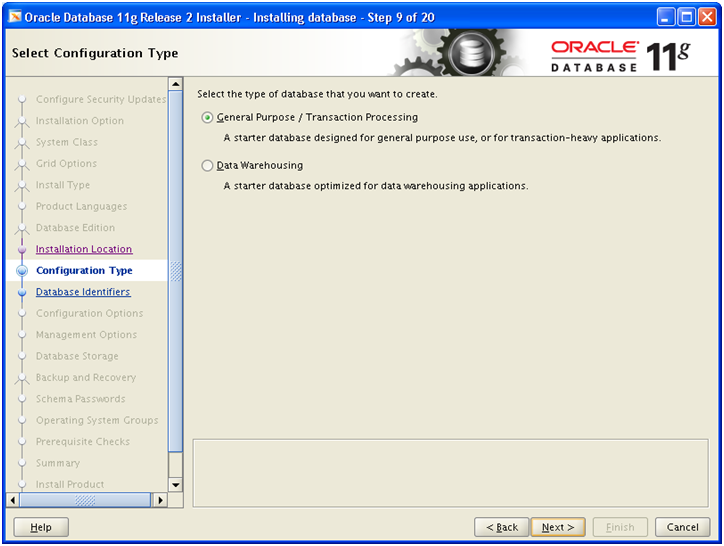Click the Database Storage step label

pyautogui.click(x=77, y=356)
